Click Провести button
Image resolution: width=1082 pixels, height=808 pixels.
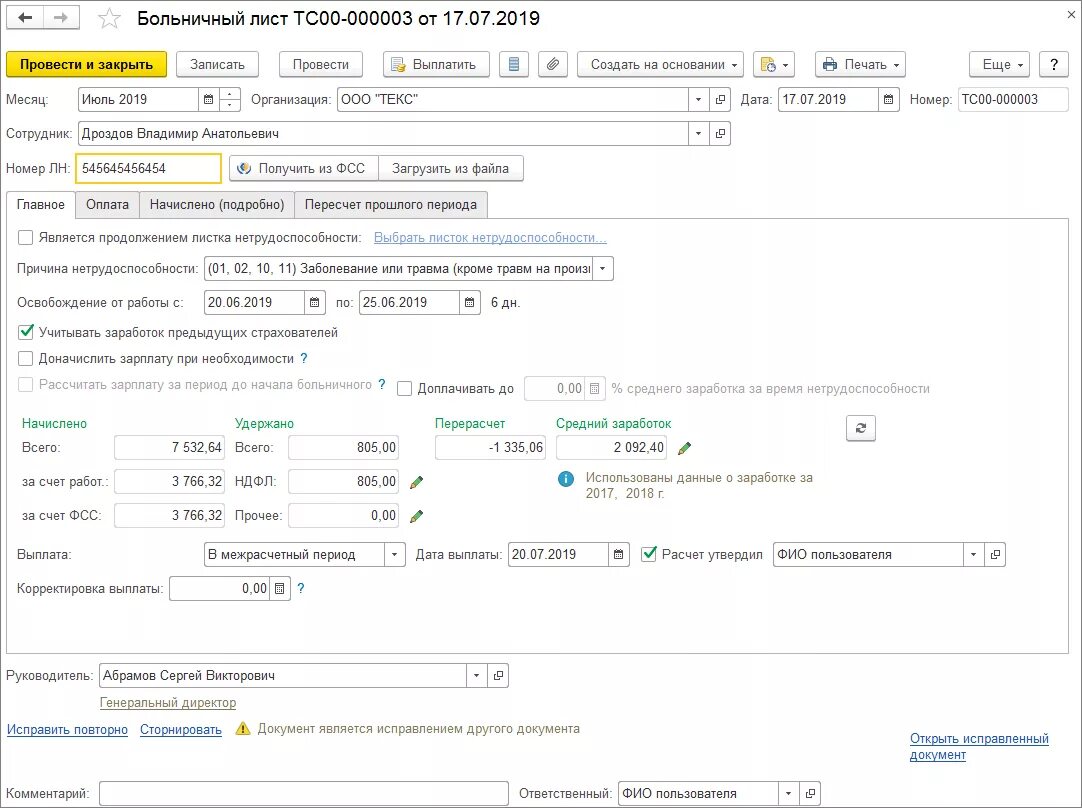[x=321, y=64]
